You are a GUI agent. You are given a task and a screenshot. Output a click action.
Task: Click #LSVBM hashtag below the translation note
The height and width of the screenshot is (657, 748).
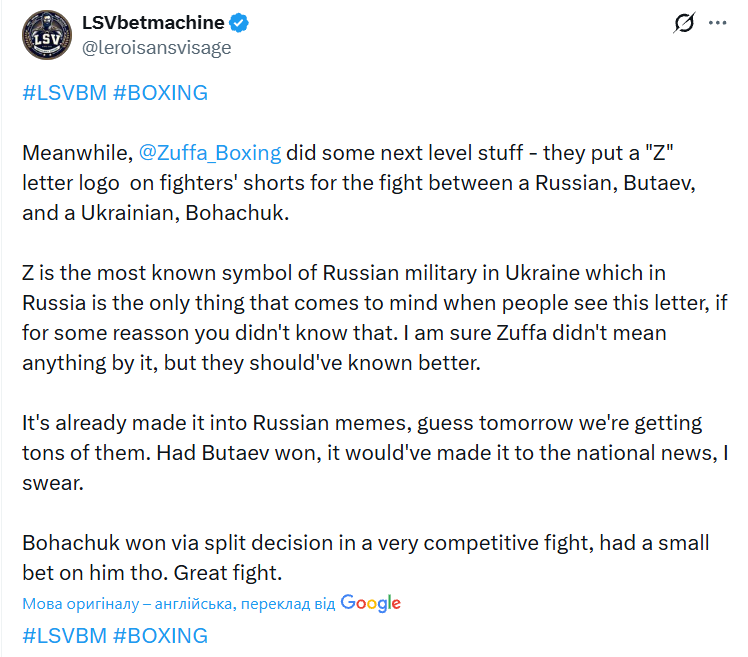[x=63, y=635]
